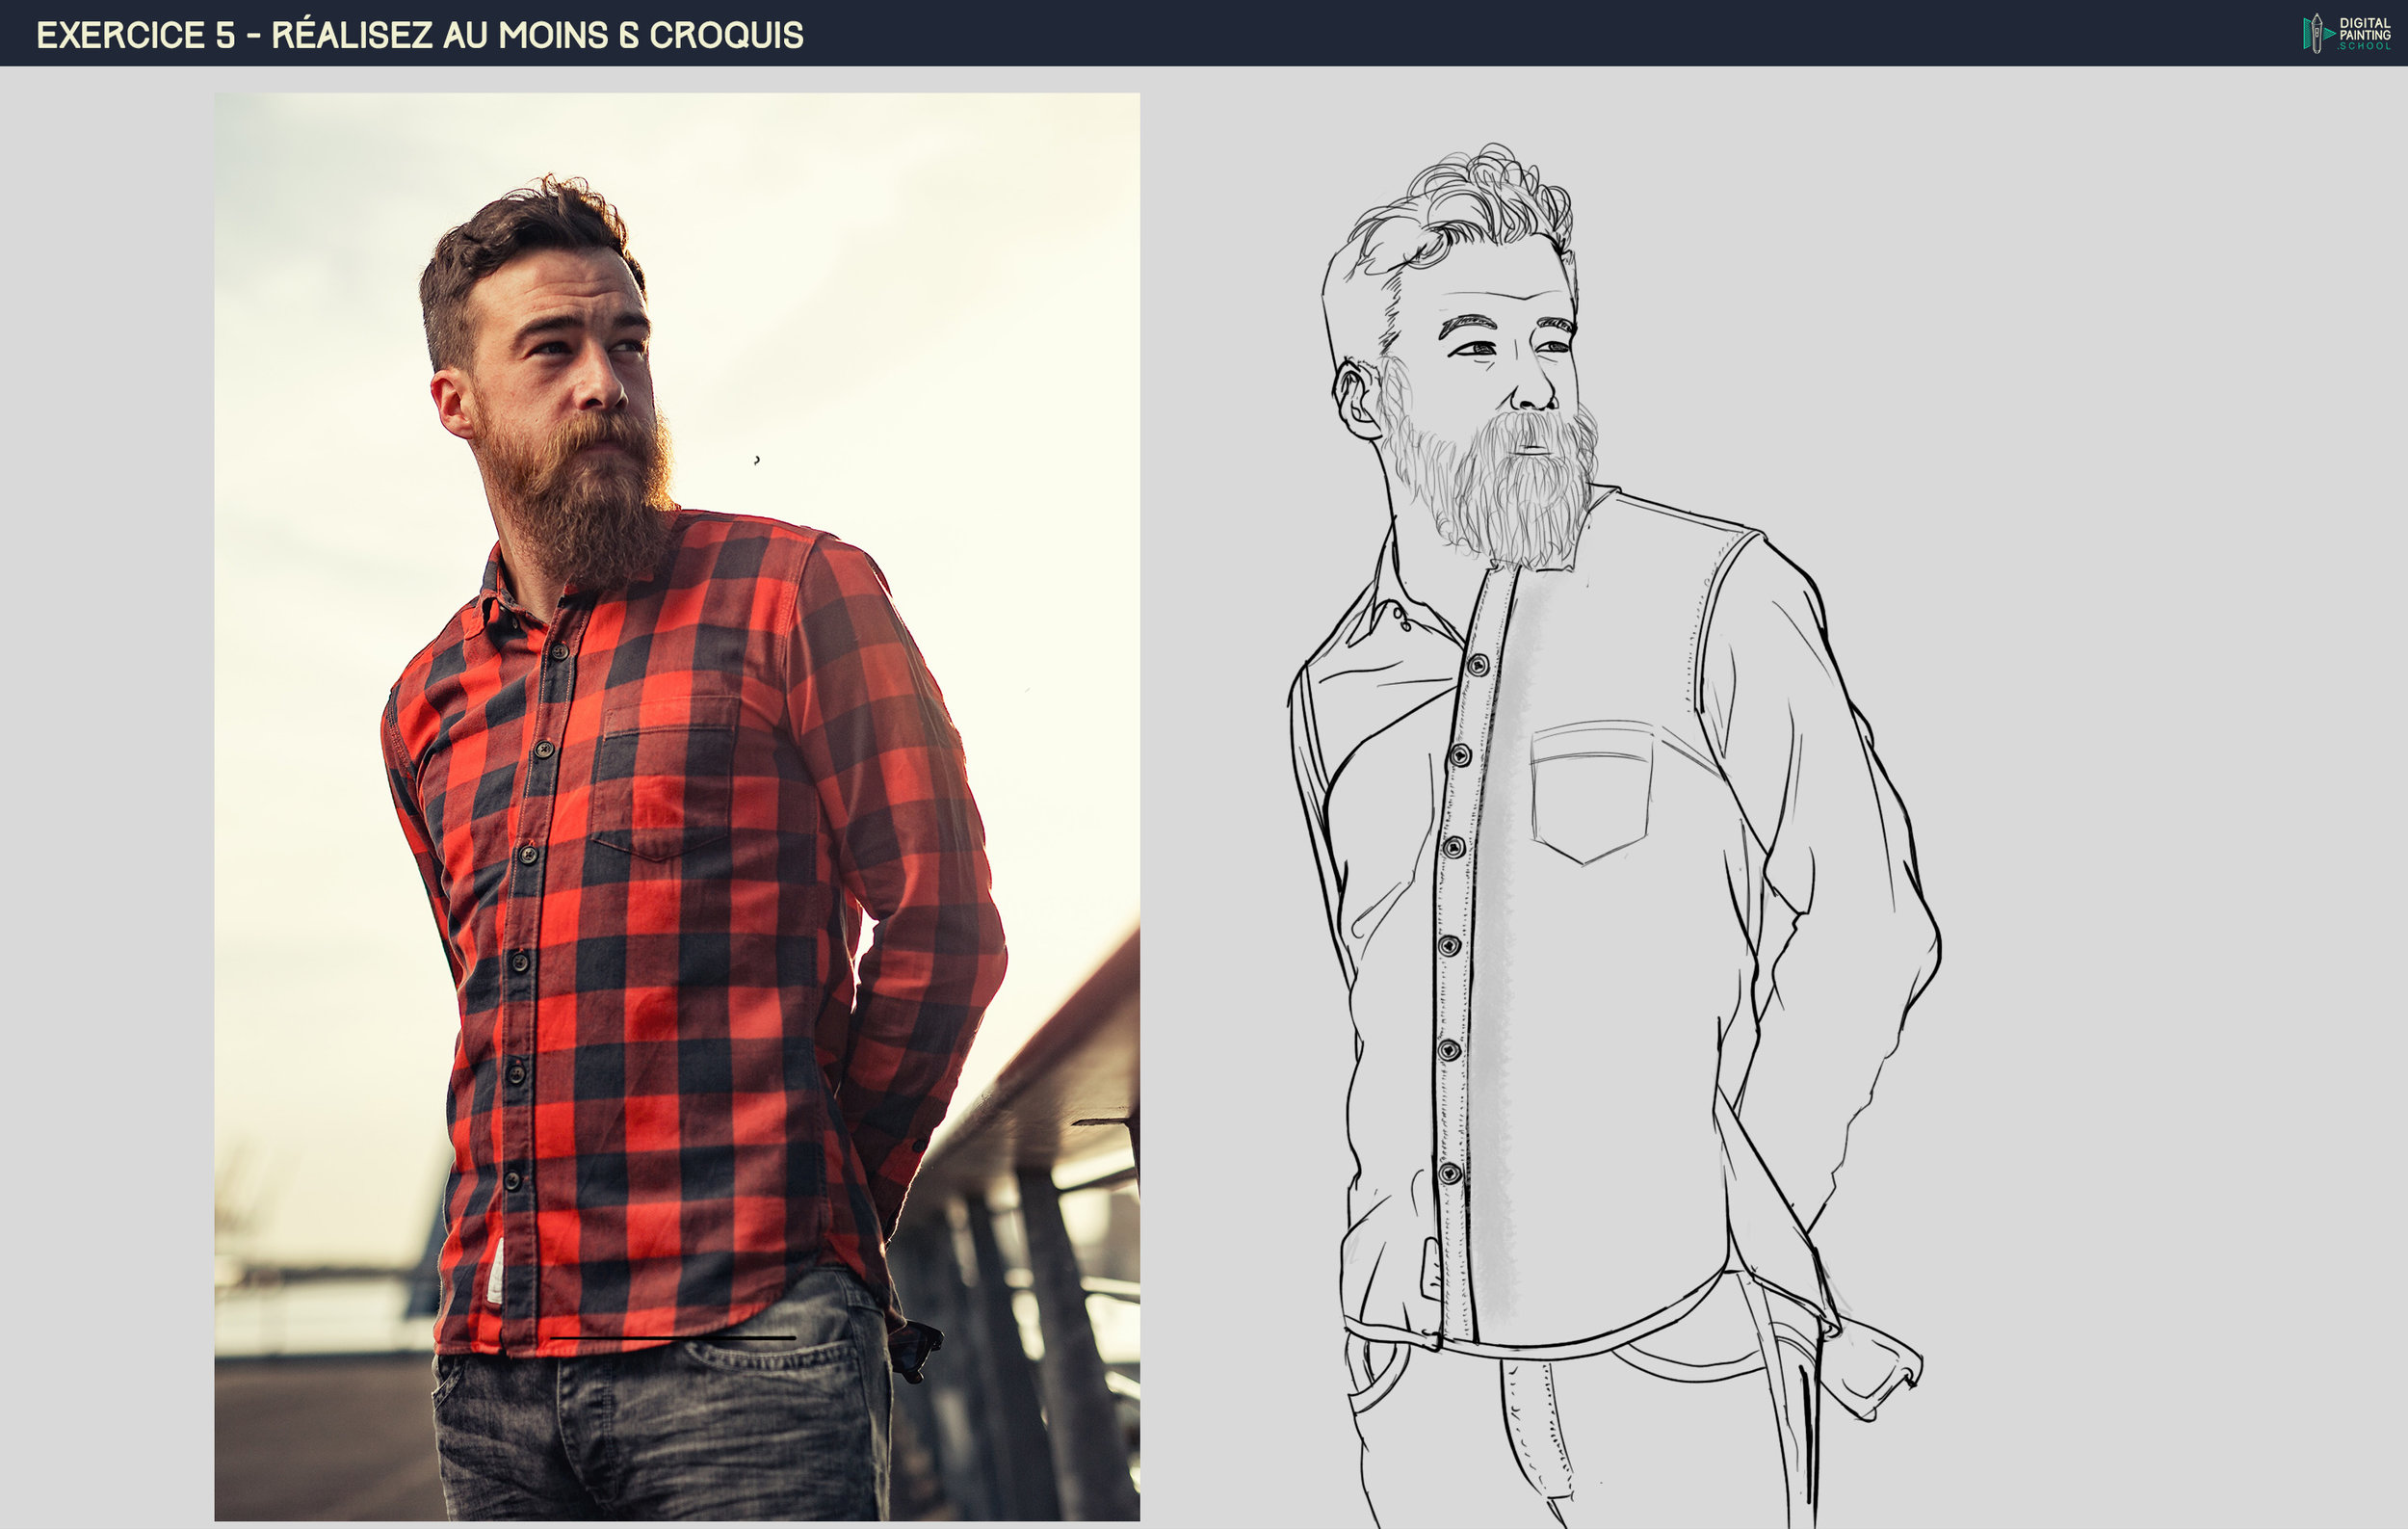The image size is (2408, 1529).
Task: Click the sunglasses hanging from the photo pocket
Action: click(x=918, y=1350)
